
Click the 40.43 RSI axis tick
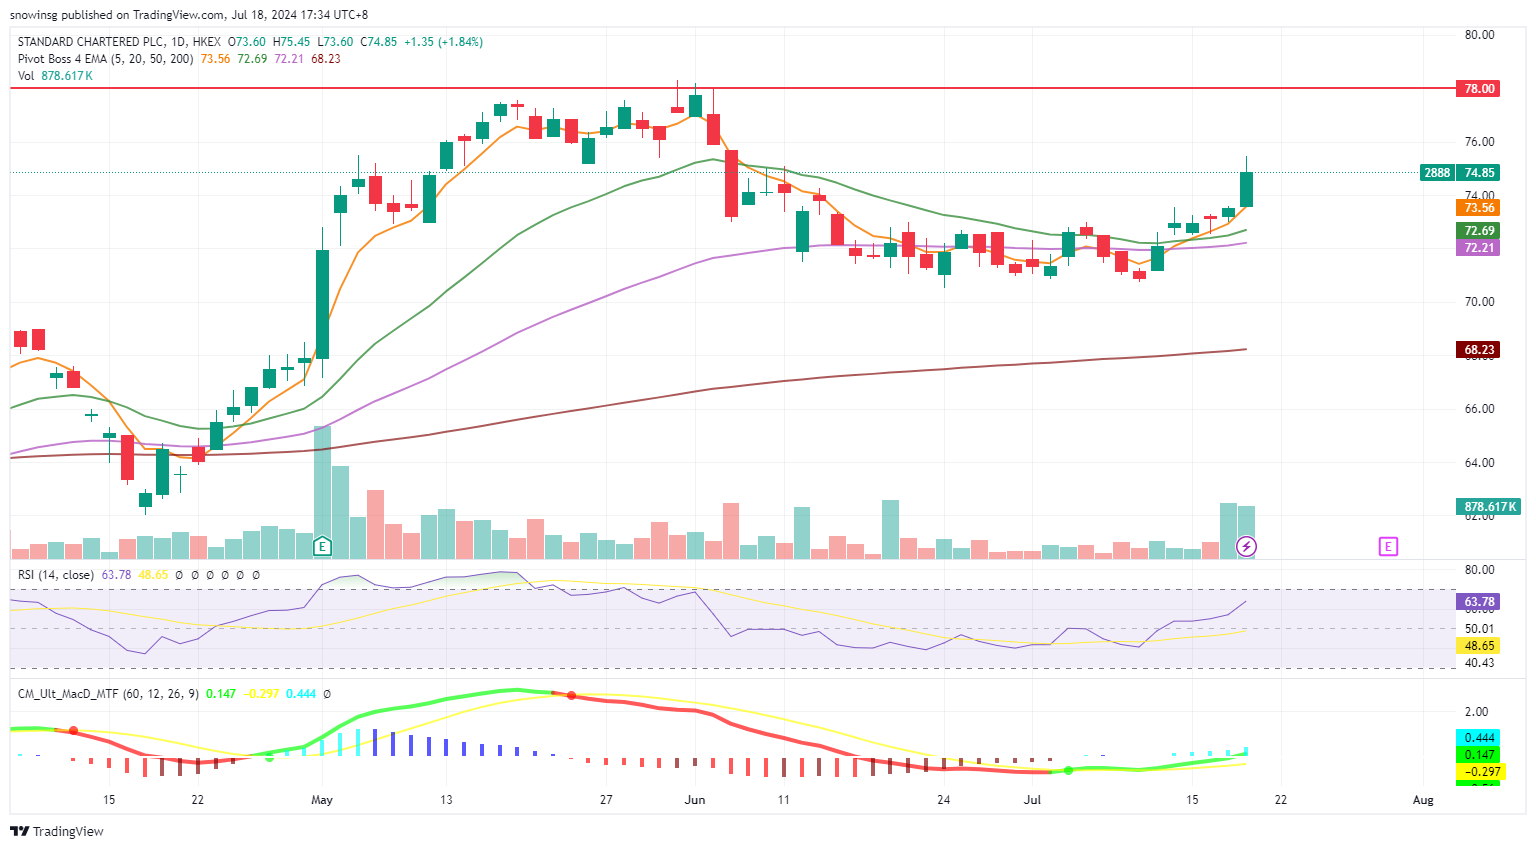[1480, 663]
